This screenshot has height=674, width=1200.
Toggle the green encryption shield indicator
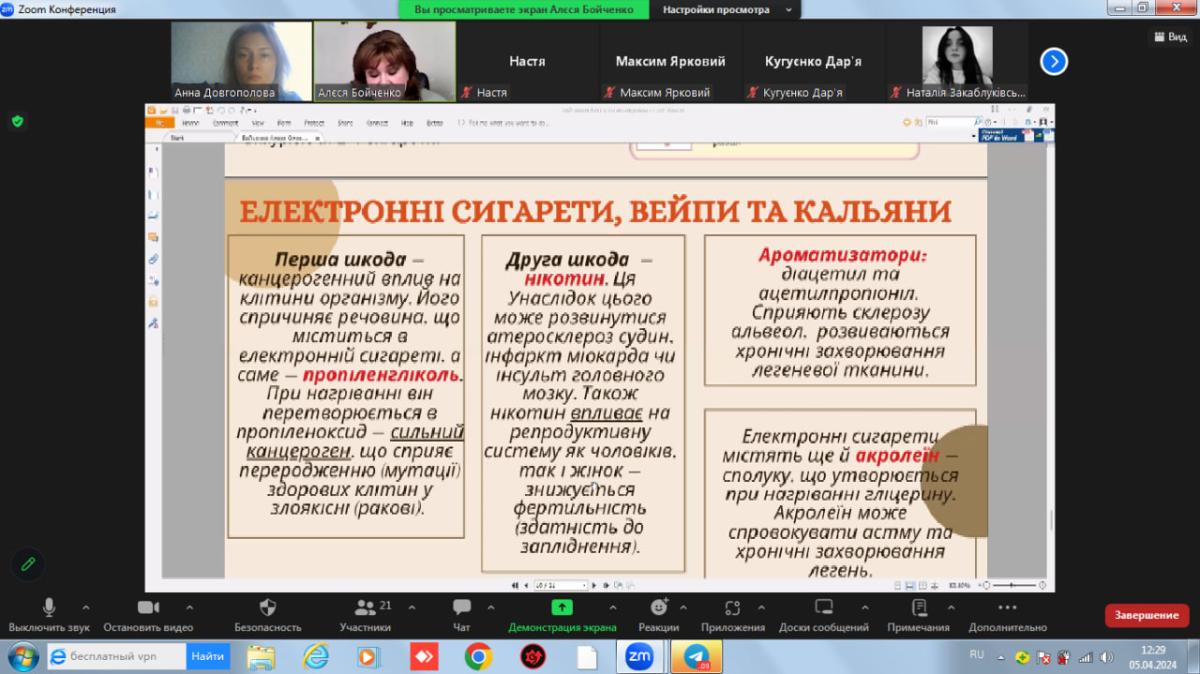point(17,121)
